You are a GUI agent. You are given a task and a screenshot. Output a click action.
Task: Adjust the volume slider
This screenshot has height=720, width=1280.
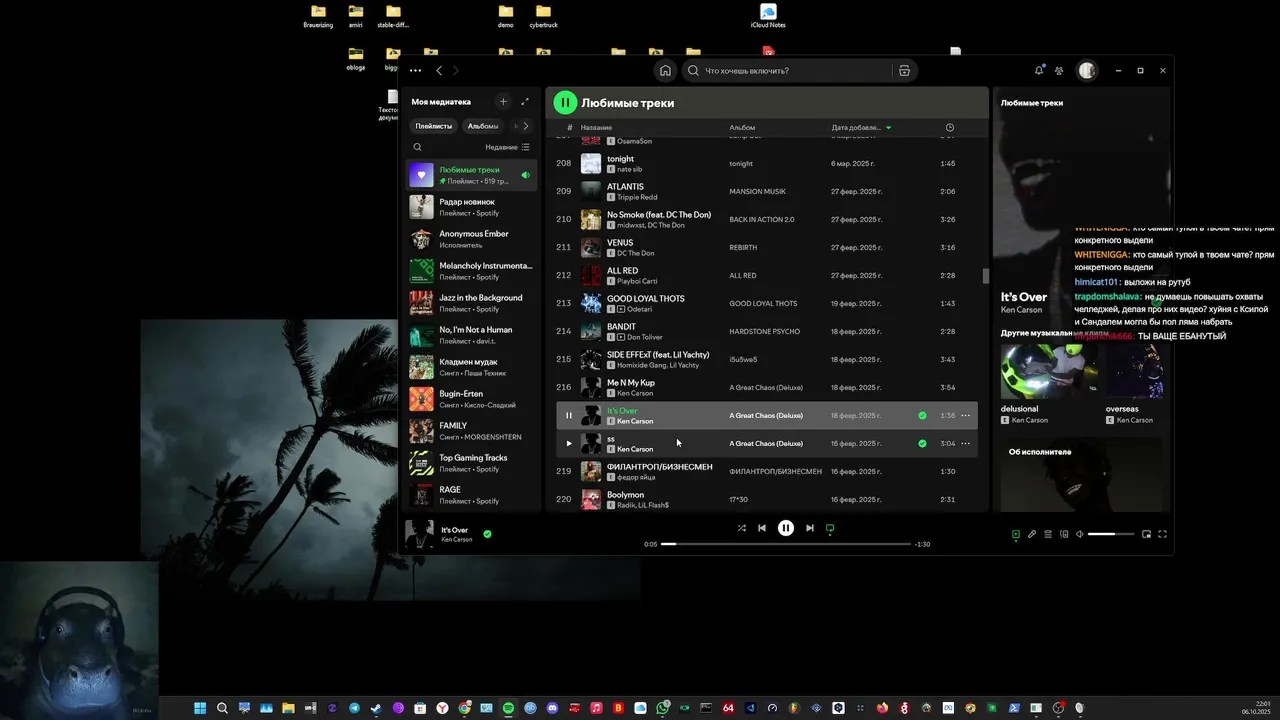point(1111,534)
